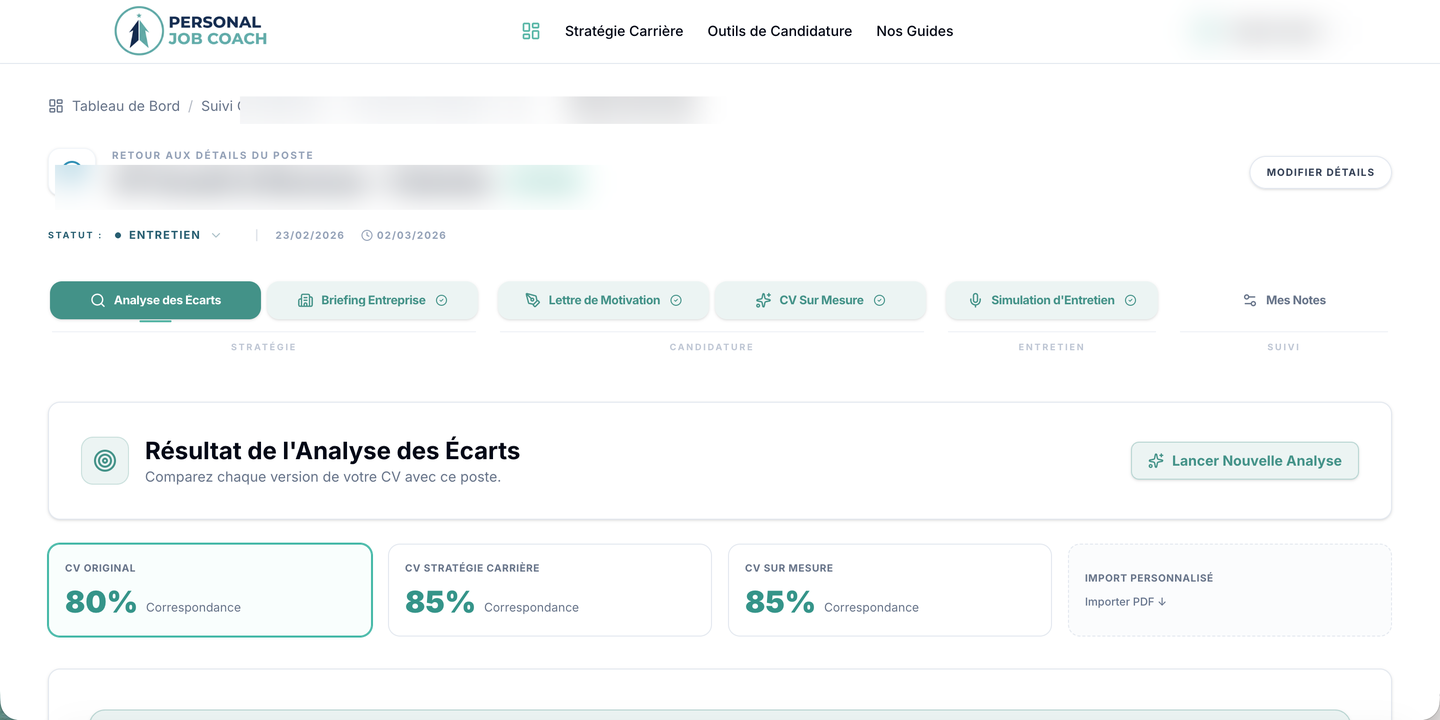Click Importer PDF in Import Personnalisé
Viewport: 1440px width, 720px height.
(x=1126, y=602)
